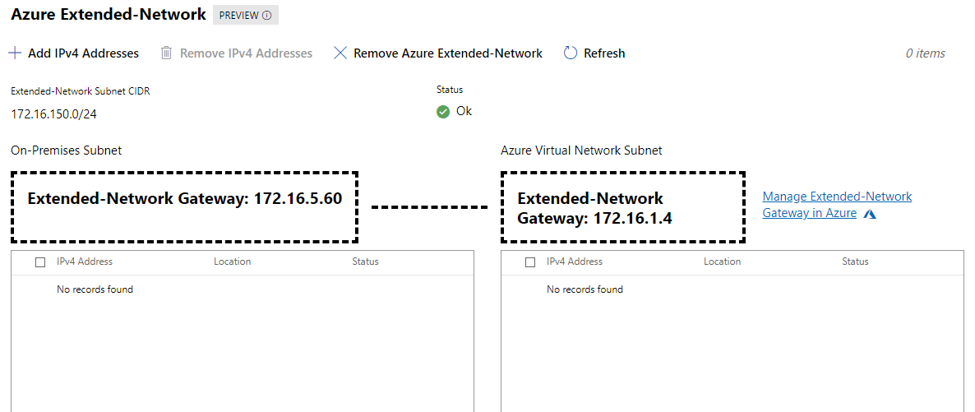Sort On-Premises table by IPv4 Address
Screen dimensions: 975x412
tap(85, 262)
